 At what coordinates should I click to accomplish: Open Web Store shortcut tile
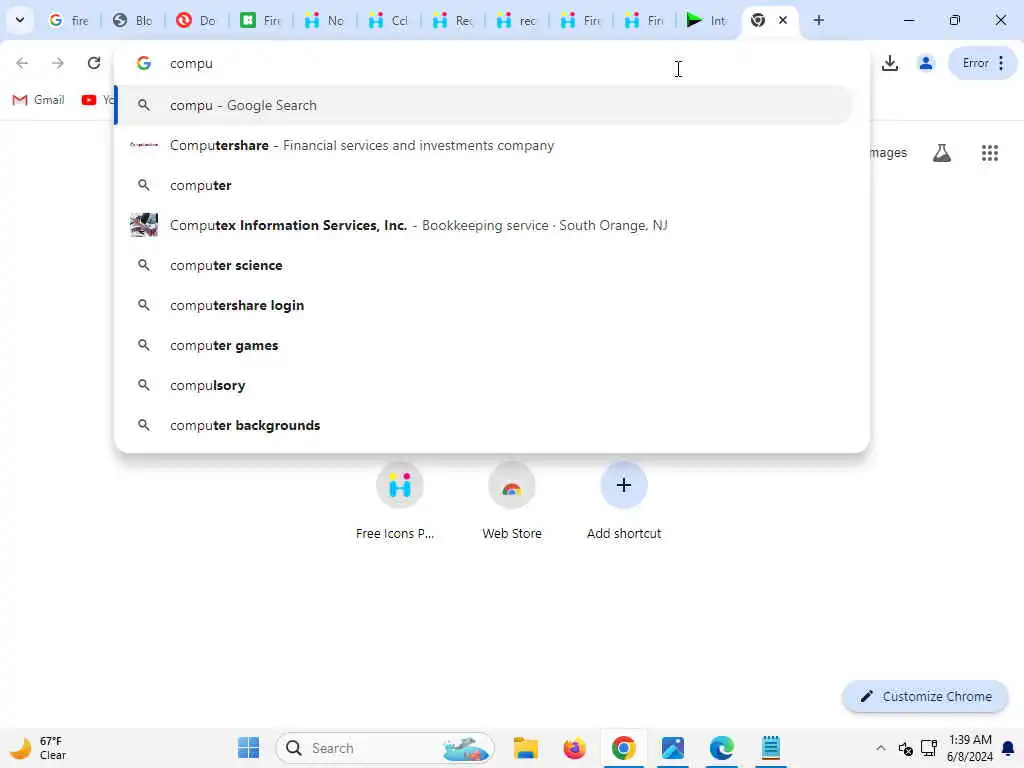click(x=511, y=502)
